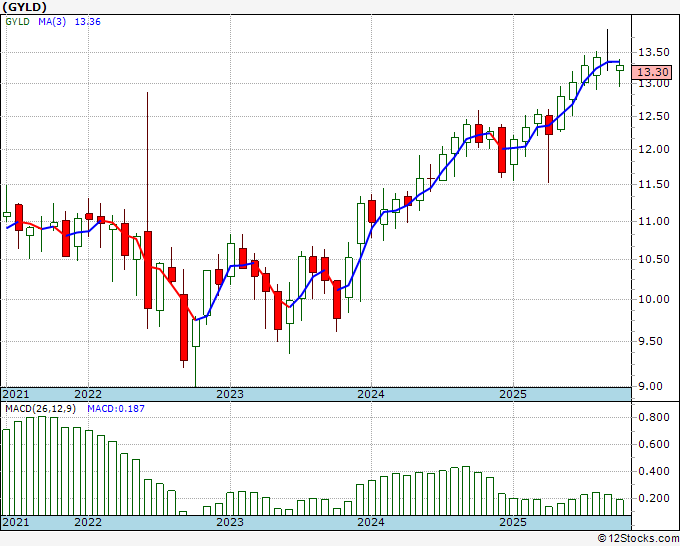Image resolution: width=680 pixels, height=546 pixels.
Task: Select the 2024 label on price timeline
Action: 371,394
